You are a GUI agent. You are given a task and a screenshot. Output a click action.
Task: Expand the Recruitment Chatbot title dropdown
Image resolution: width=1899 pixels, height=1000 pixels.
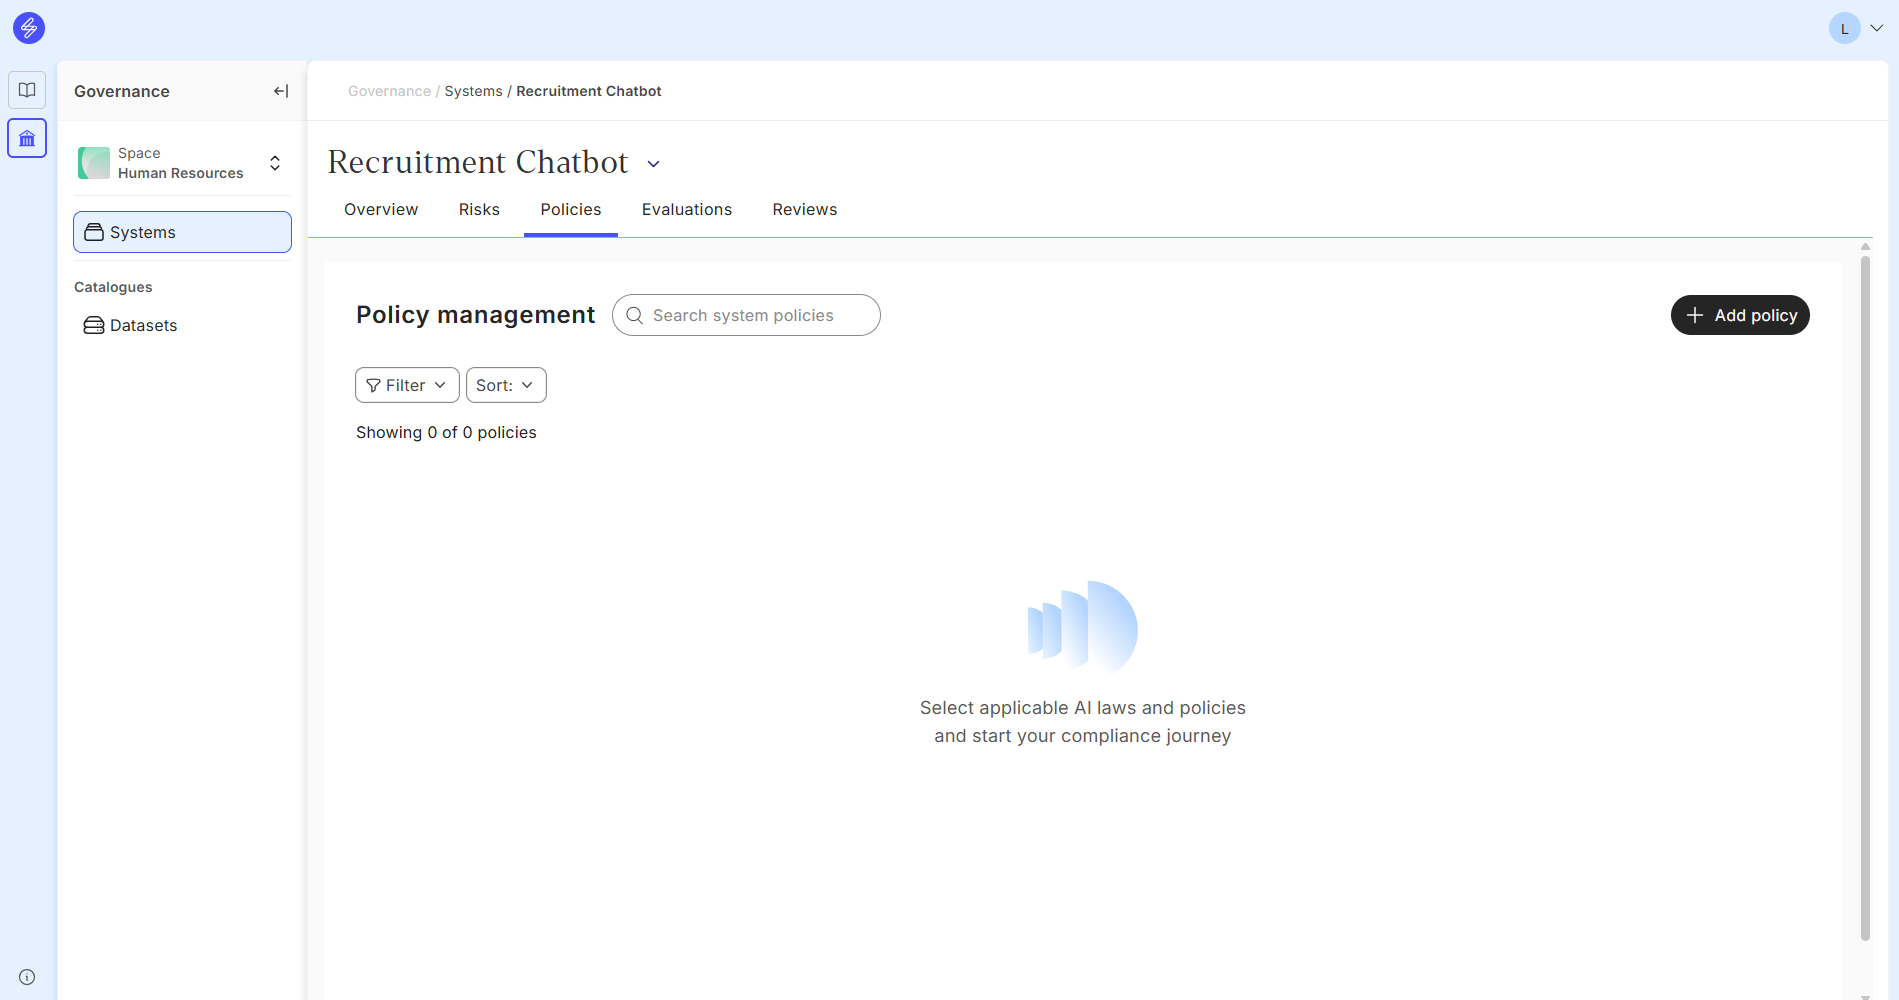point(654,164)
